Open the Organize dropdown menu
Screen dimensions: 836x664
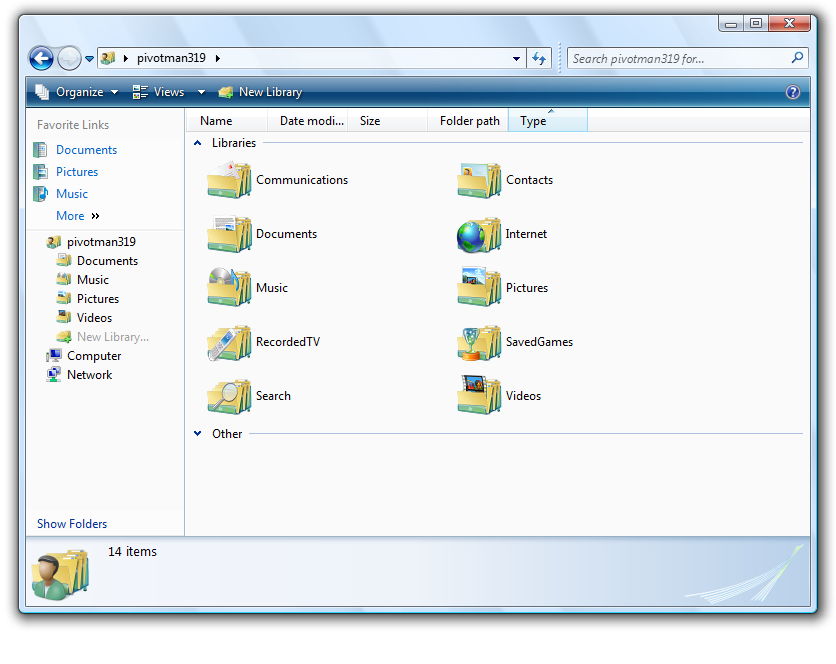point(77,92)
